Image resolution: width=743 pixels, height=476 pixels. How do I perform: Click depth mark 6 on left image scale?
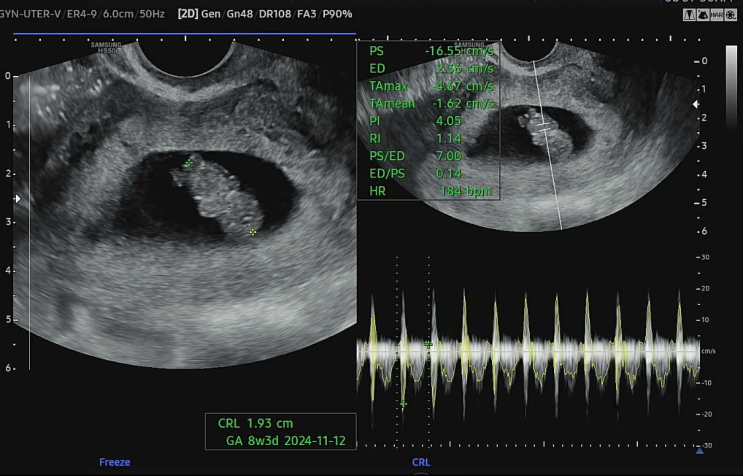(8, 368)
